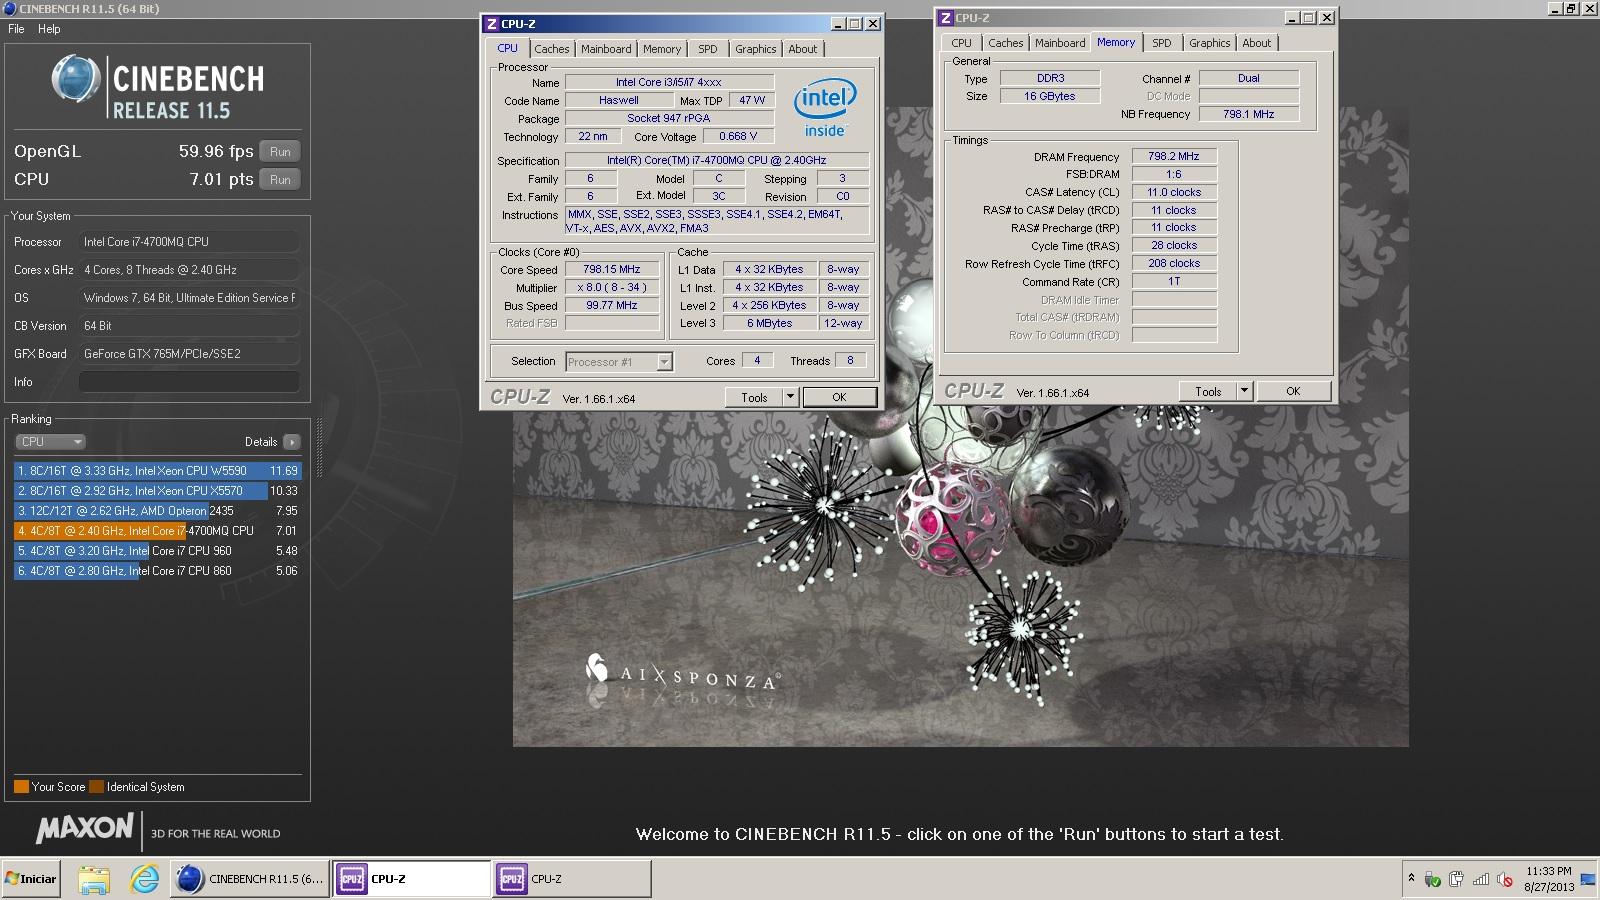Click Tools button in left CPU-Z window

[753, 397]
